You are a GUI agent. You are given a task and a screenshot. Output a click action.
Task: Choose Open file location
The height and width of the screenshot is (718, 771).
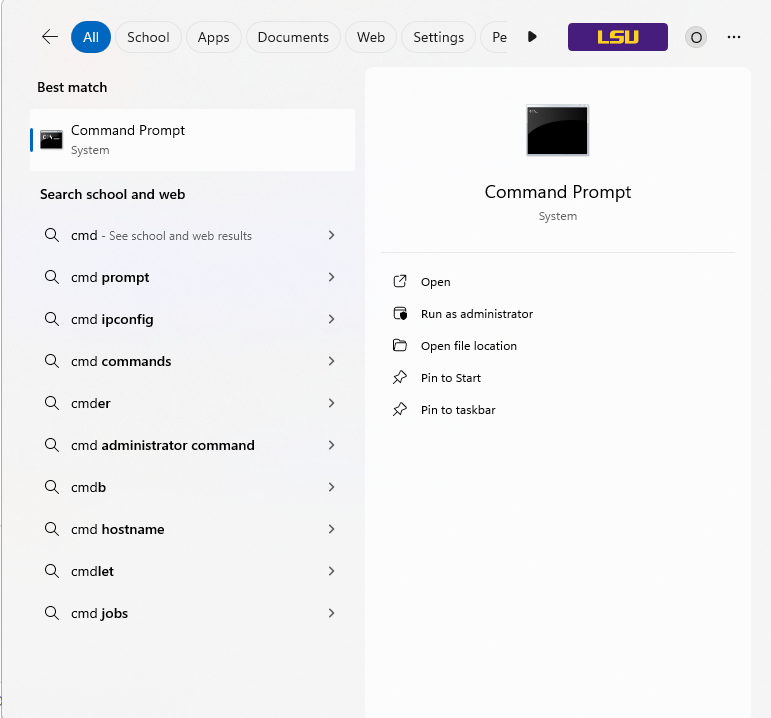coord(469,346)
